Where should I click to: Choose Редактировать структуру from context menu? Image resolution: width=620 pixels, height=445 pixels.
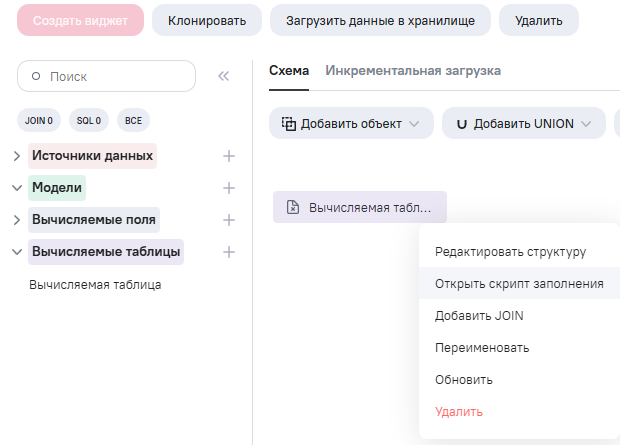coord(510,252)
